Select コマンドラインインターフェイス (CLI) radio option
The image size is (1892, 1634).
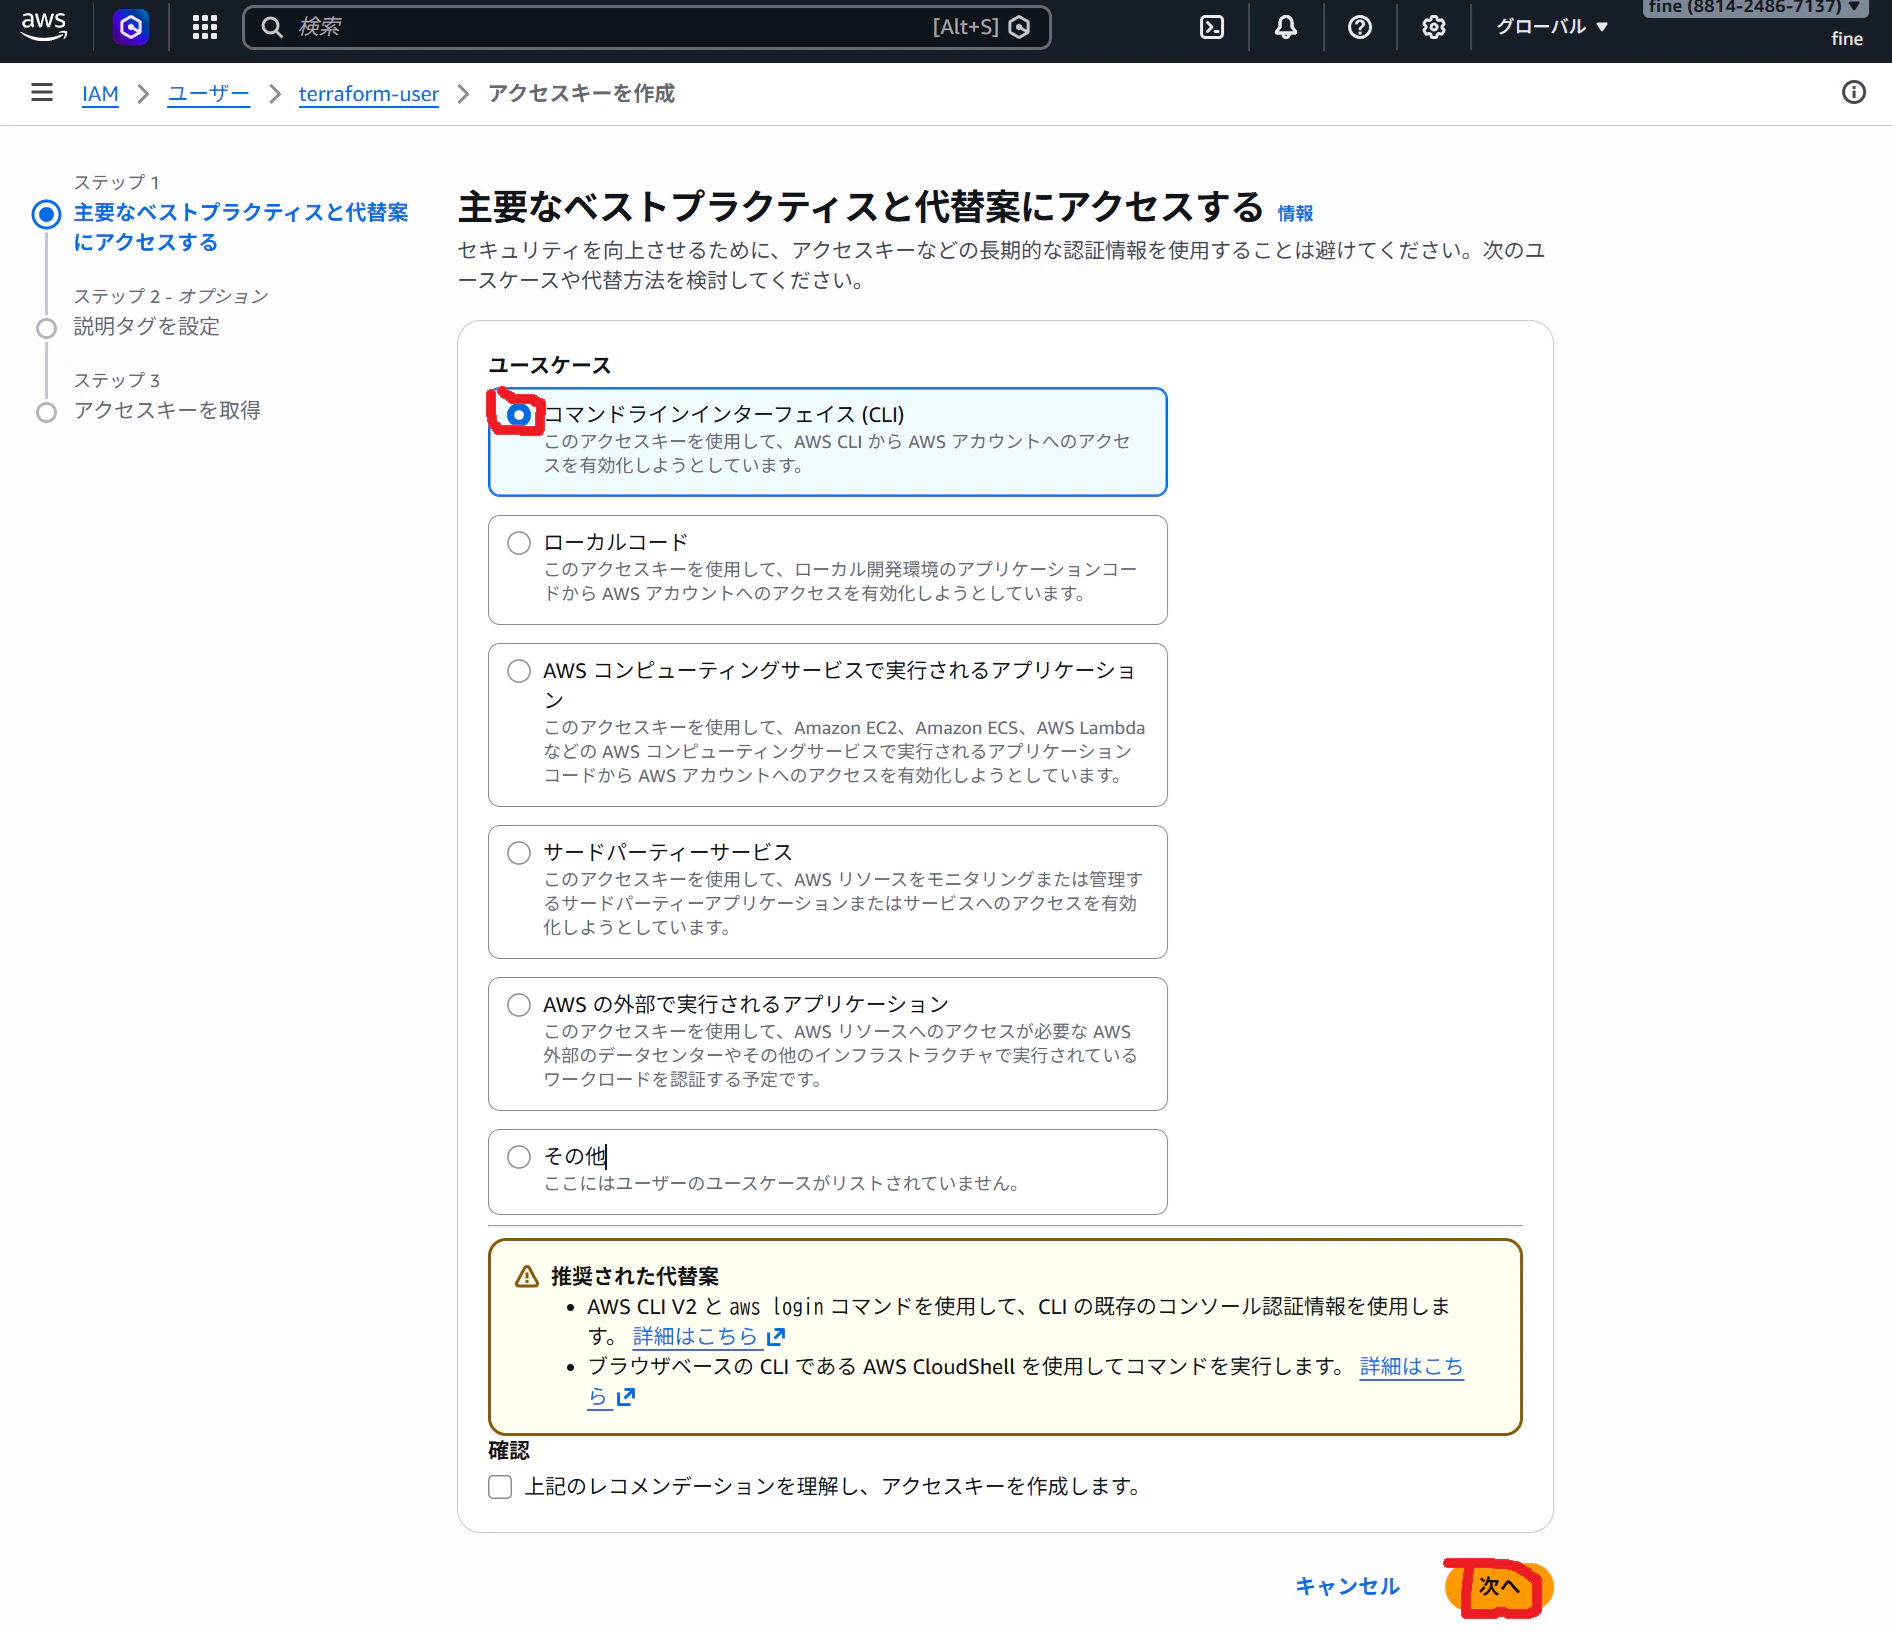[x=519, y=414]
